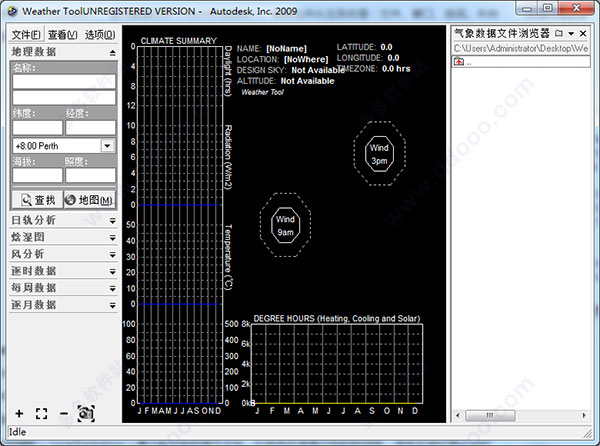The height and width of the screenshot is (446, 600).
Task: Open the 查看(V) menu
Action: click(62, 35)
